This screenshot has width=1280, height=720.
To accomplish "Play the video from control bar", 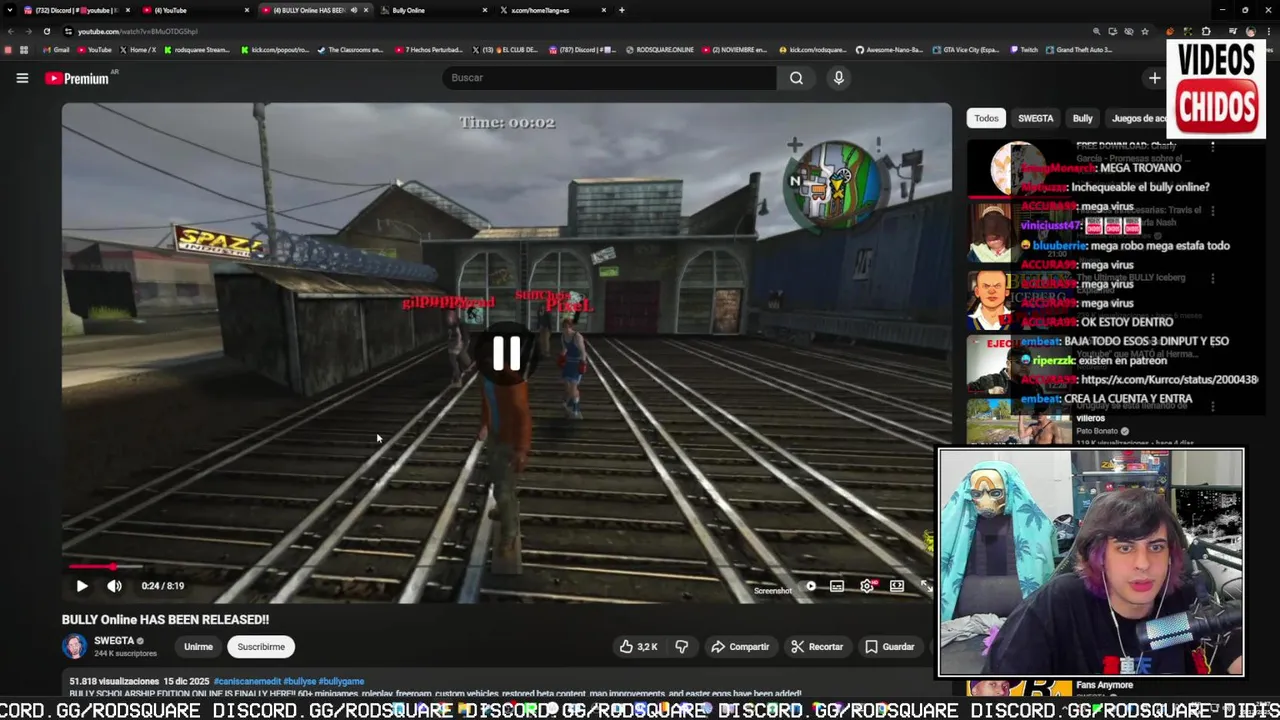I will click(82, 586).
